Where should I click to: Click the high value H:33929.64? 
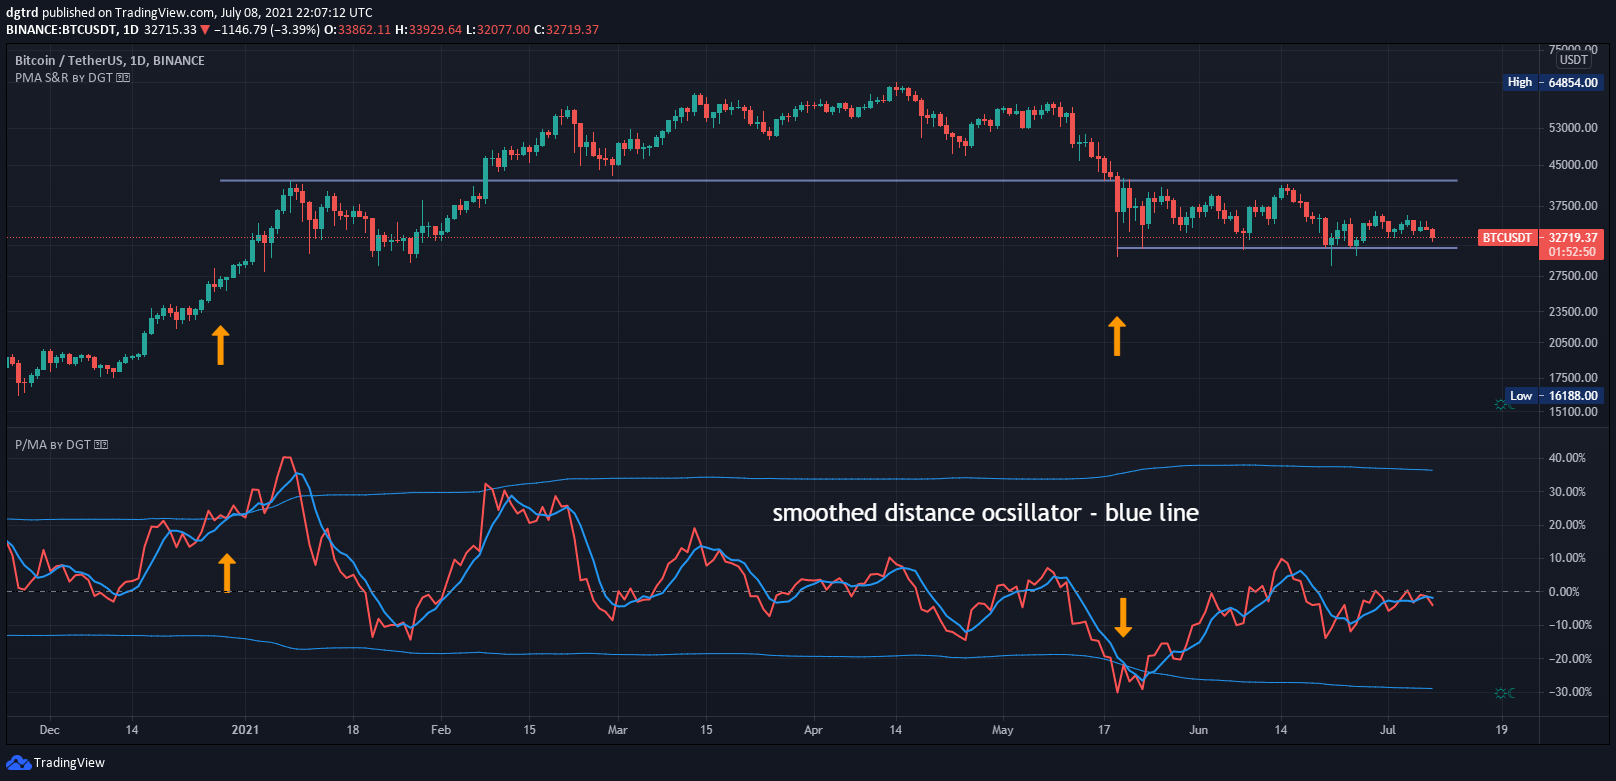tap(429, 30)
